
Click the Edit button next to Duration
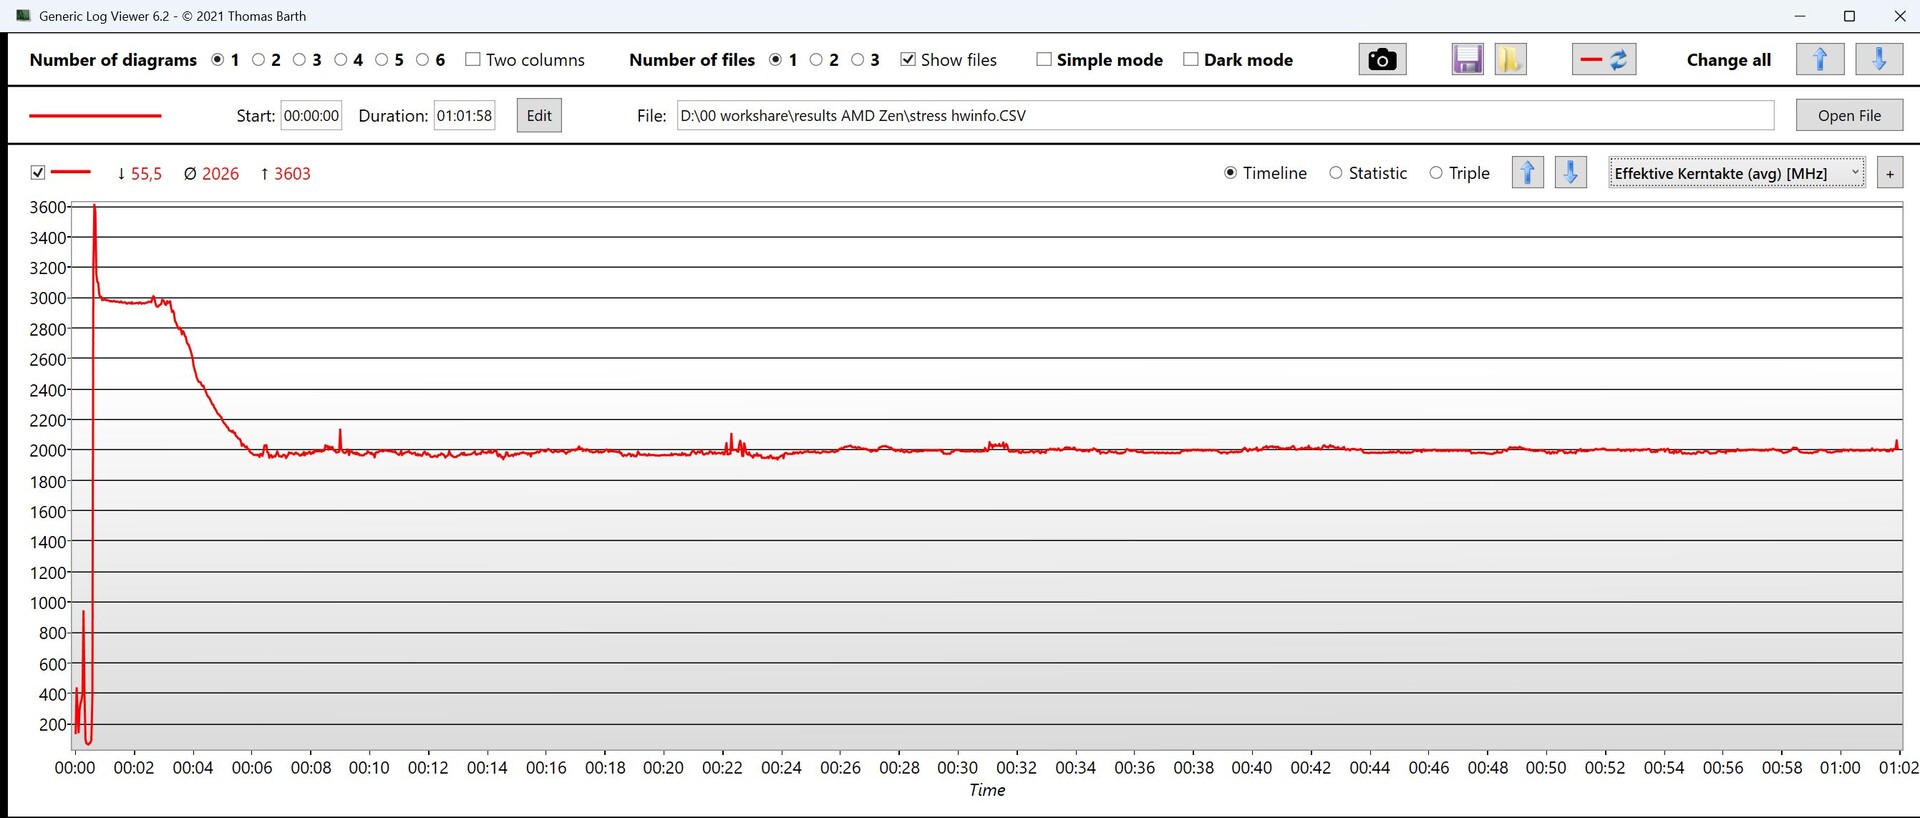coord(538,116)
